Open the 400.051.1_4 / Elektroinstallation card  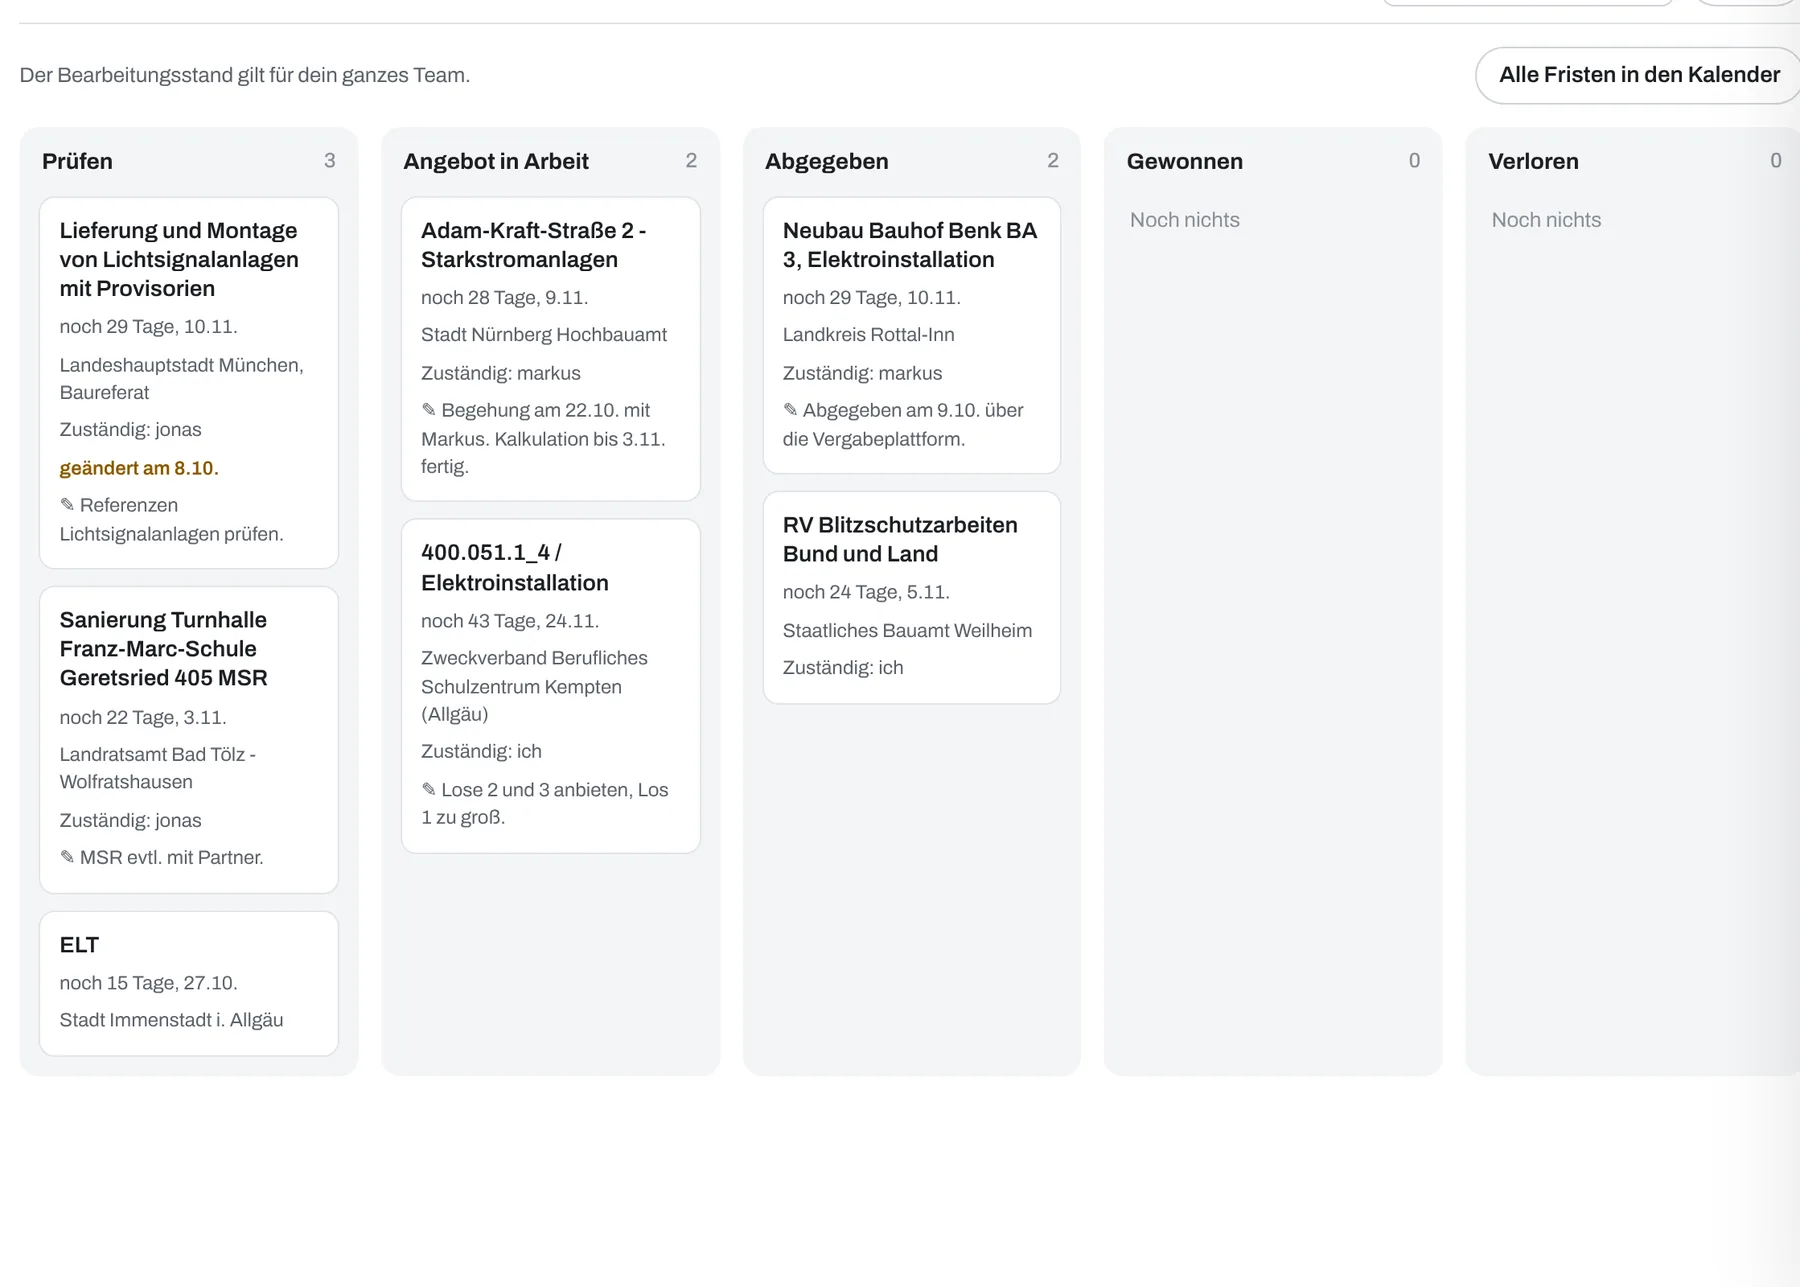click(551, 686)
